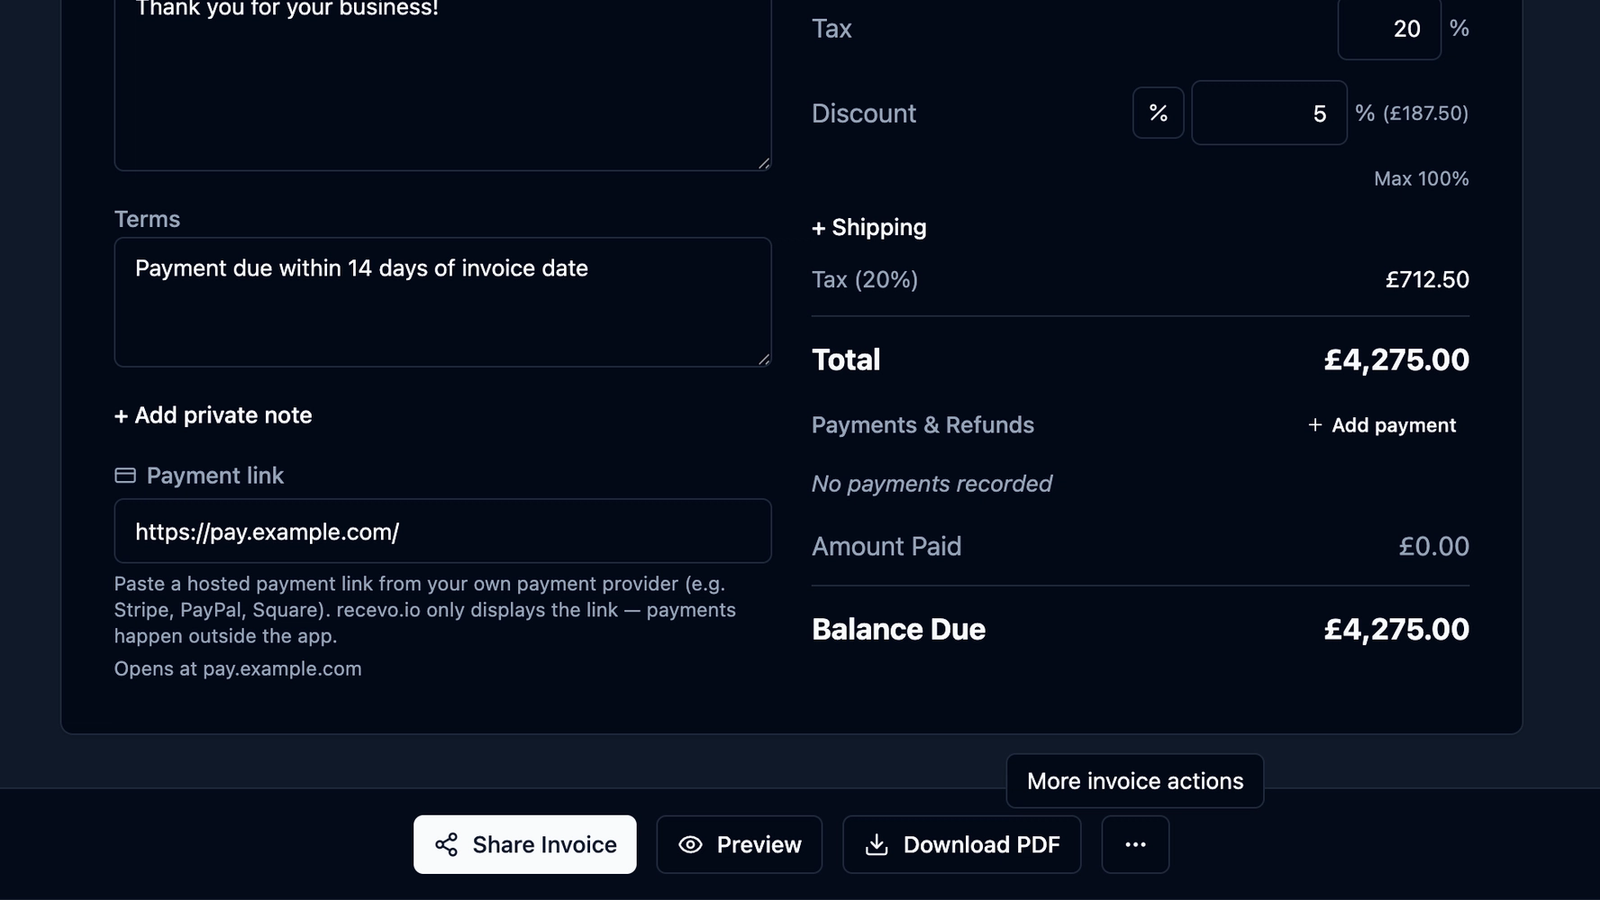The height and width of the screenshot is (900, 1600).
Task: Click the 'No payments recorded' text
Action: coord(932,484)
